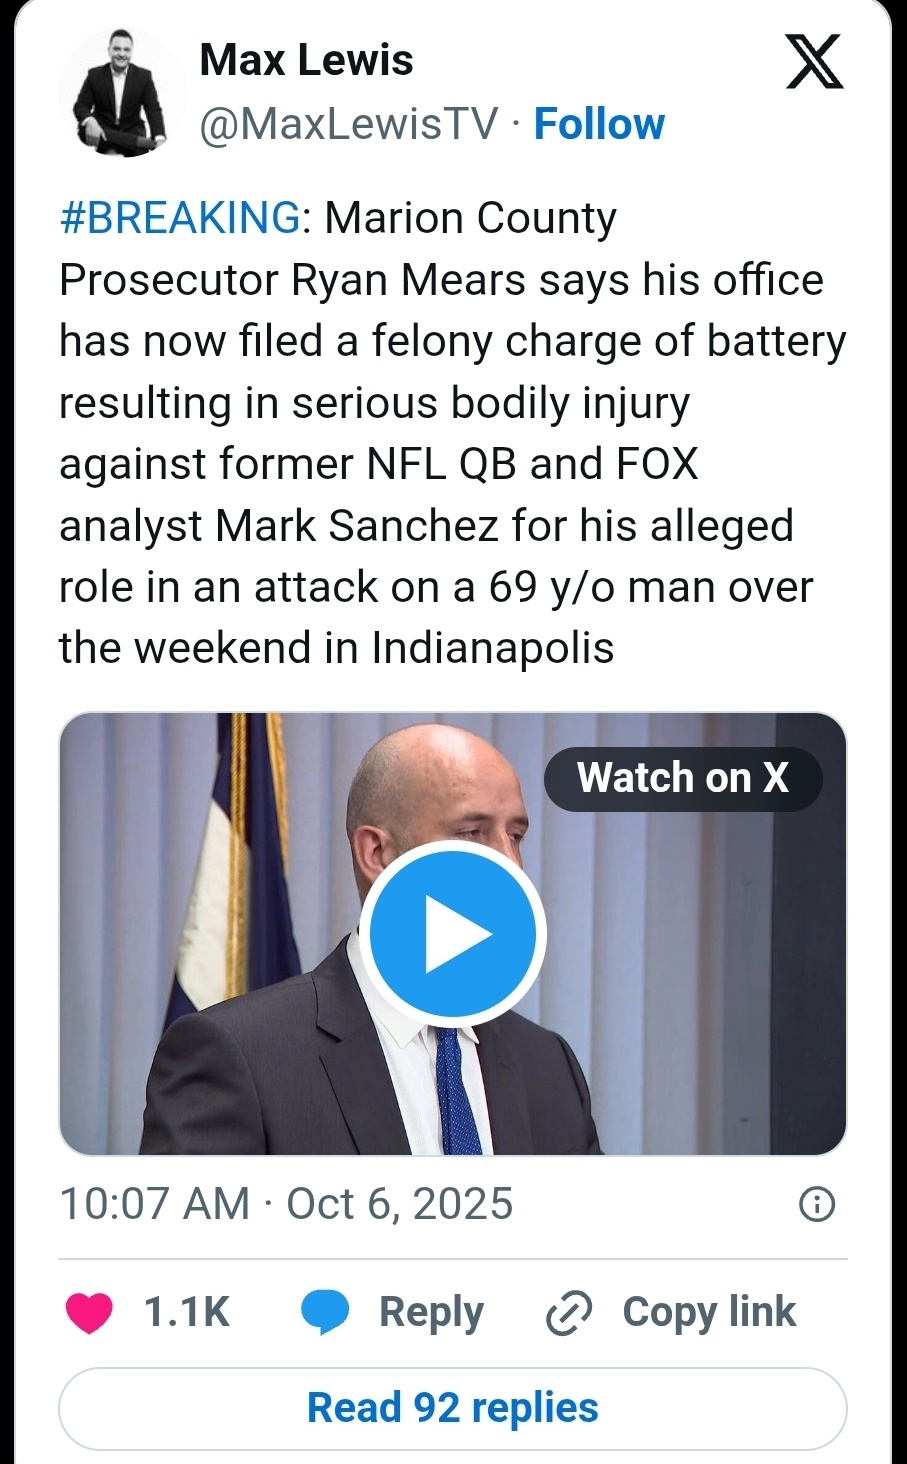Click the X logo icon
907x1464 pixels.
click(x=813, y=61)
